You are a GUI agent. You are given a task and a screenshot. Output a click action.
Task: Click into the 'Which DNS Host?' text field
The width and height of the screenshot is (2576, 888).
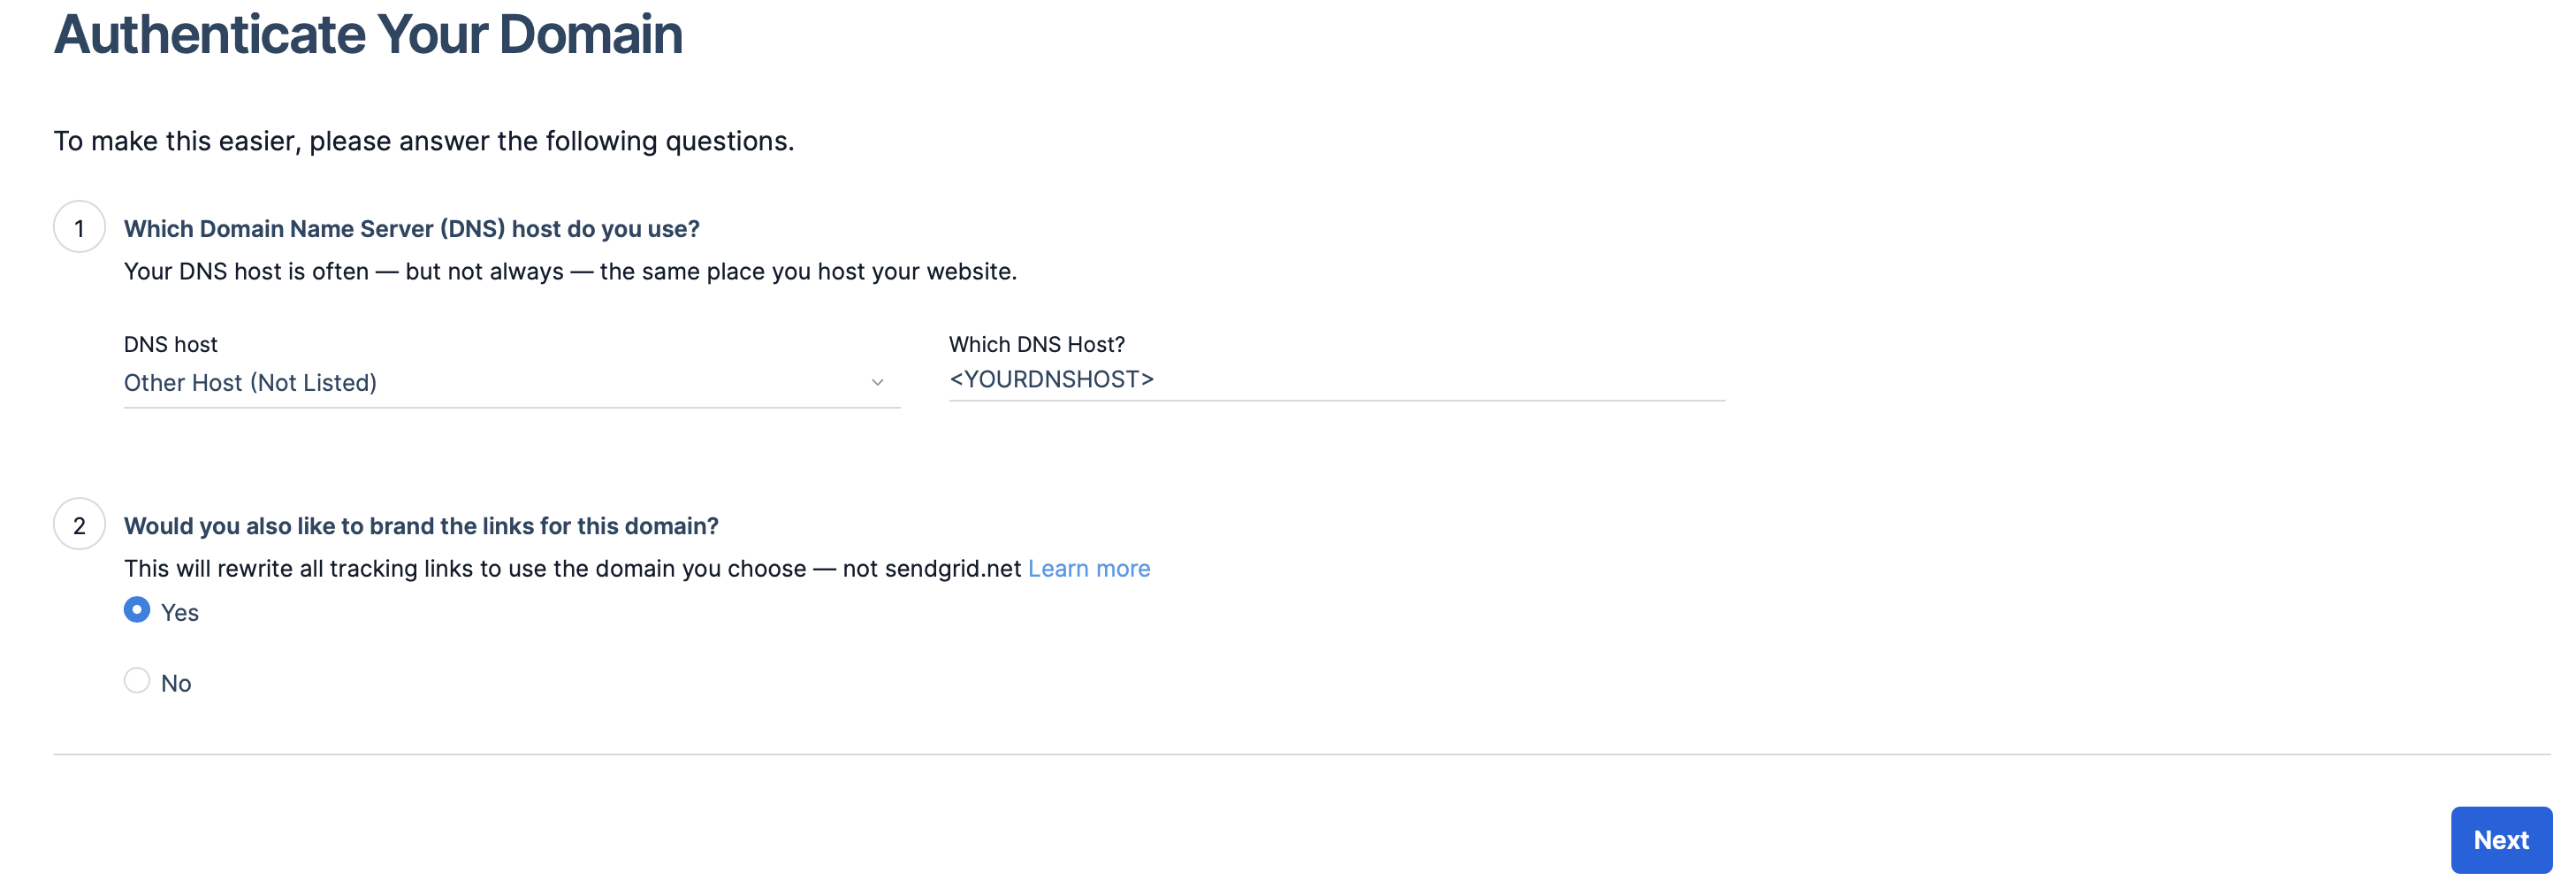pos(1335,380)
